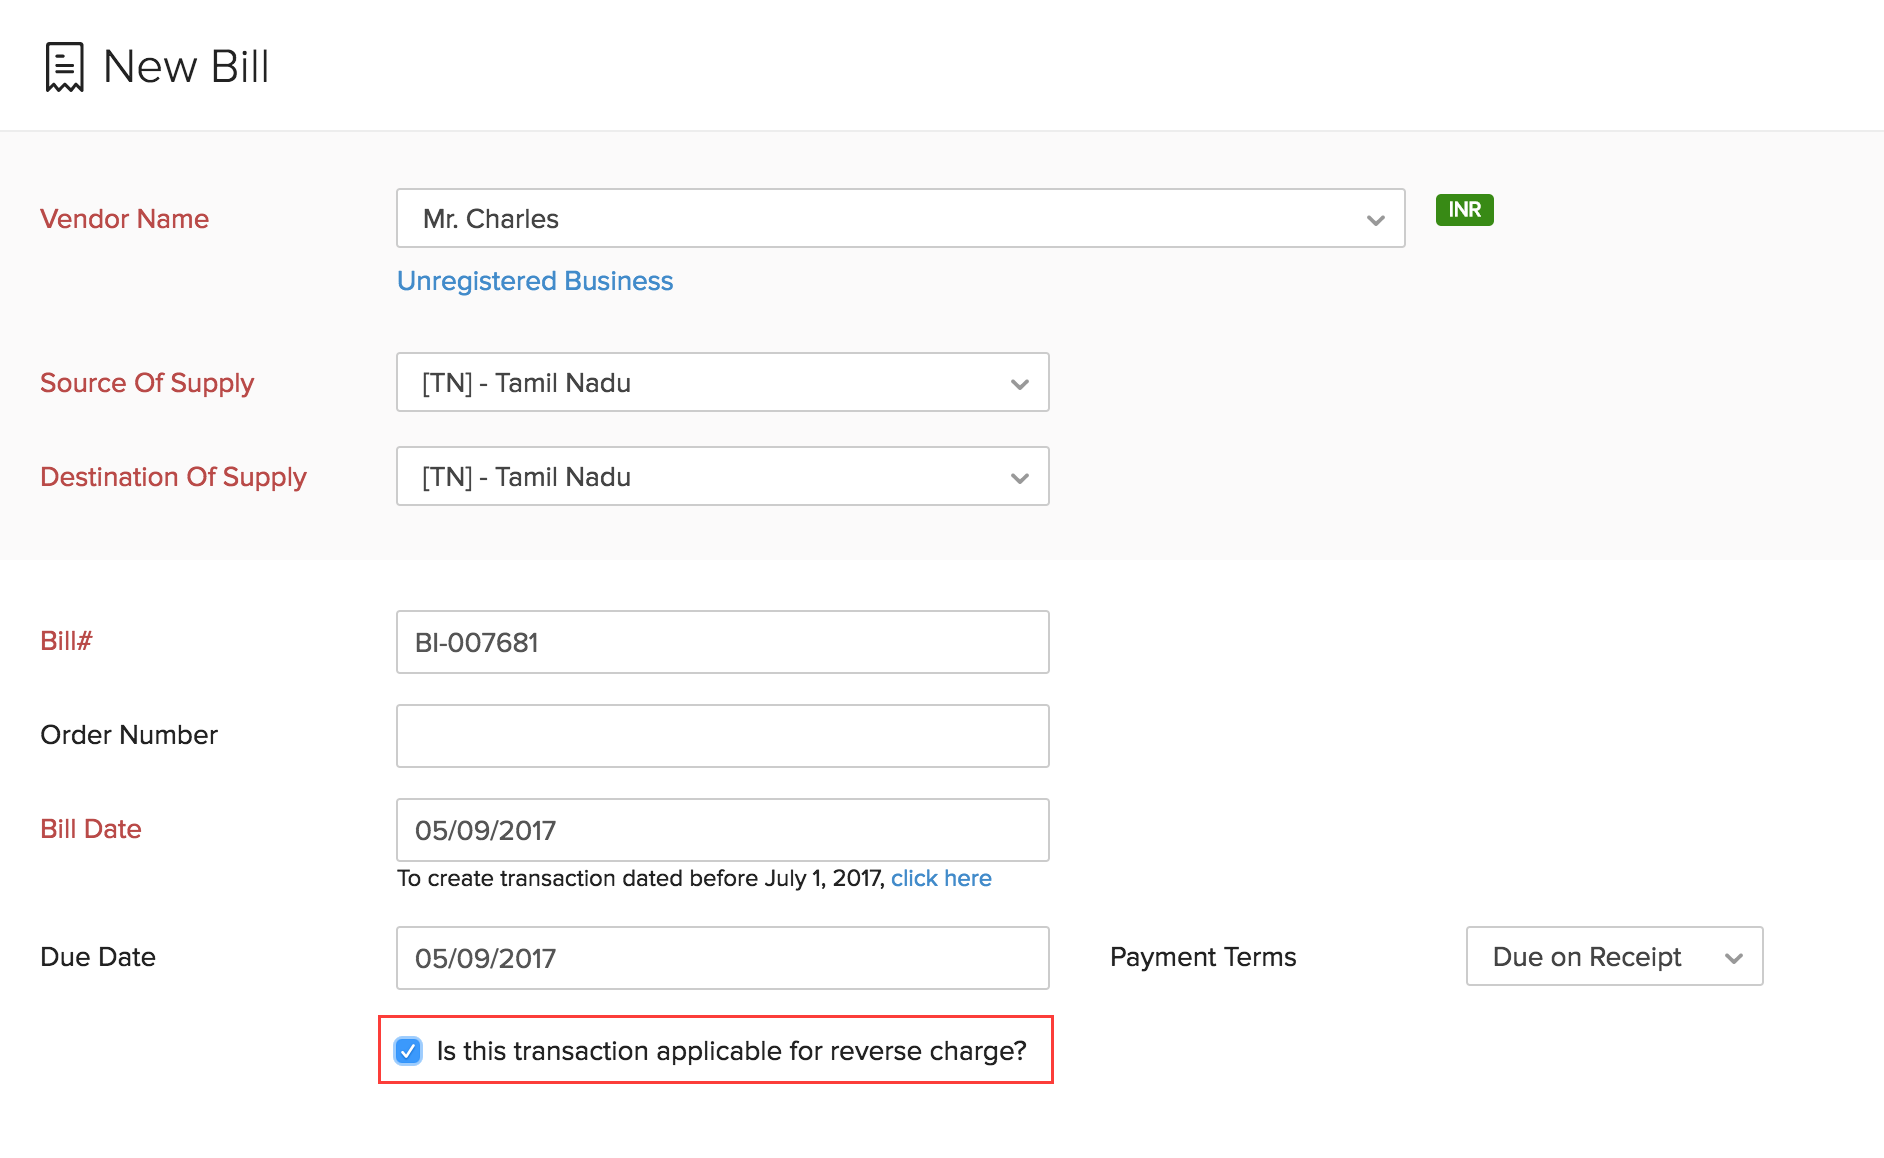Viewport: 1884px width, 1158px height.
Task: Click the Bill Date label
Action: 91,829
